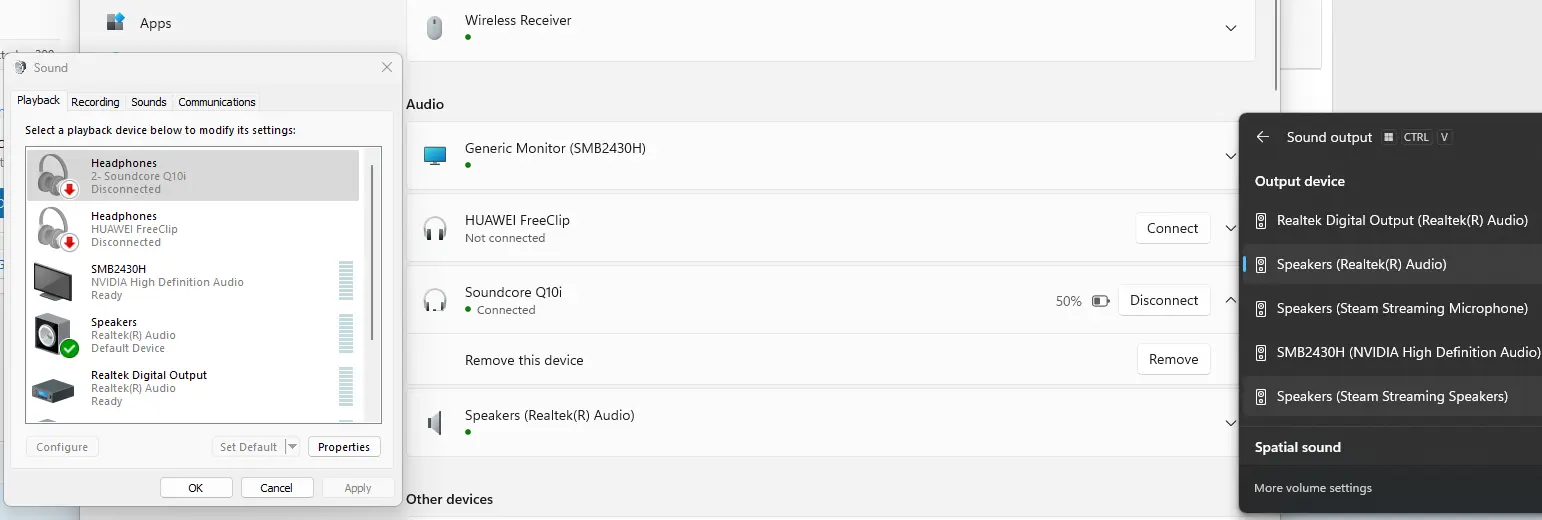Expand the Generic Monitor (SMB2430H) chevron
This screenshot has height=520, width=1542.
(x=1231, y=156)
